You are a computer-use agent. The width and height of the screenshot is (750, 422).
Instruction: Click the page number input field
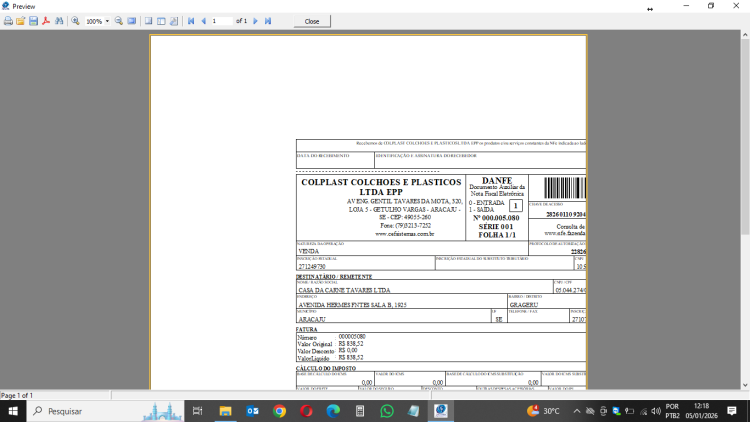click(222, 21)
